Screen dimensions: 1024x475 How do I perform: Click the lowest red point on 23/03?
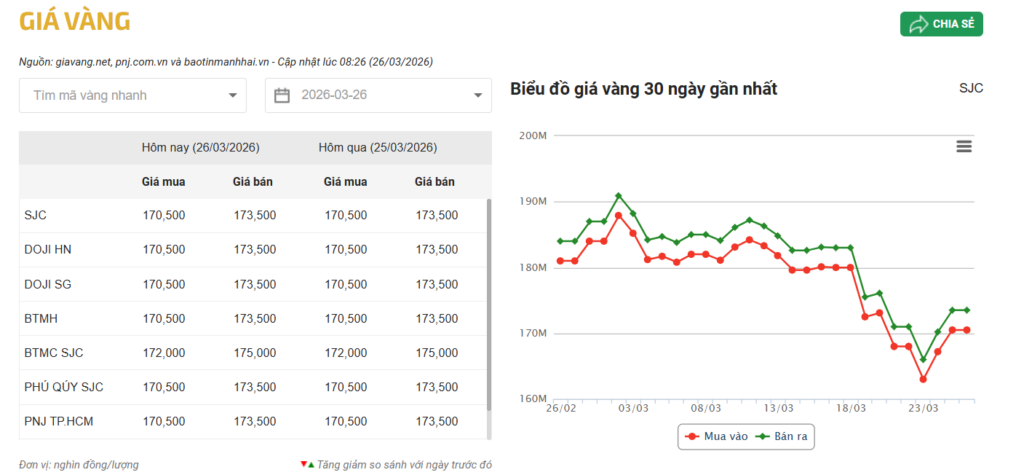[x=923, y=379]
